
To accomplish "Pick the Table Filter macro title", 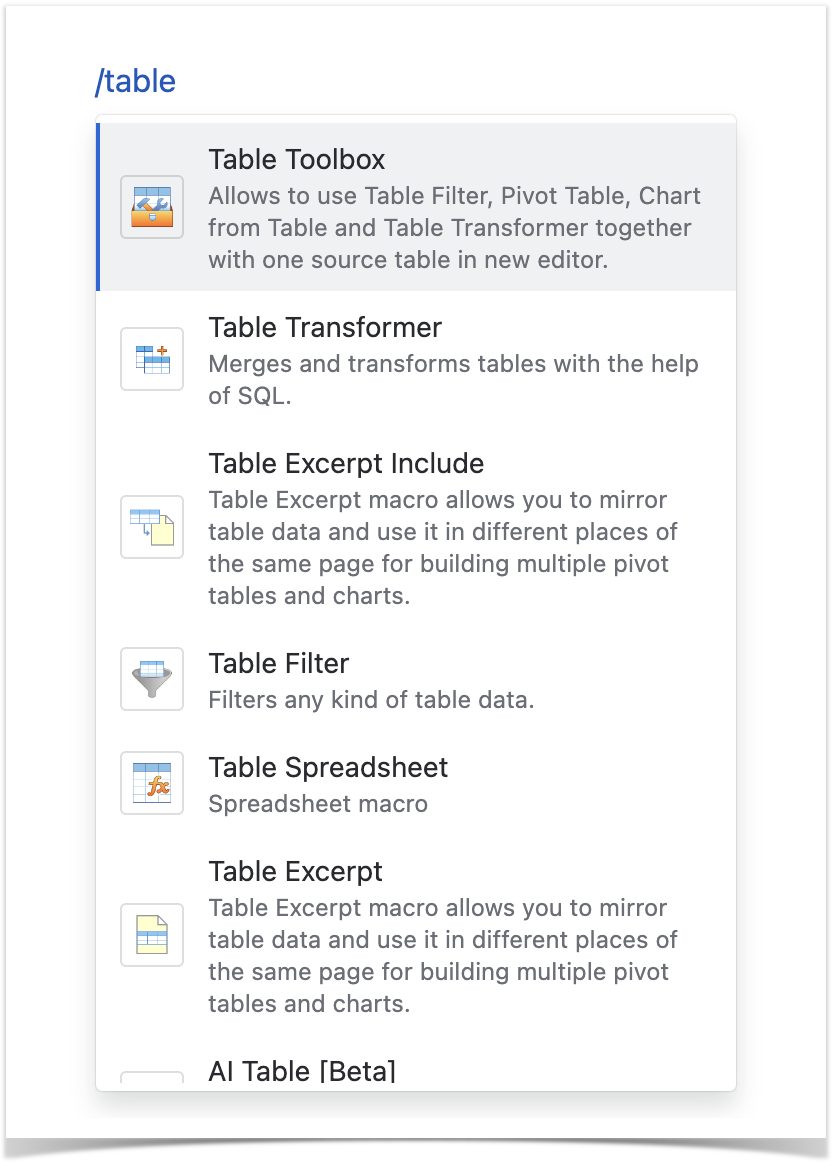I will [278, 664].
